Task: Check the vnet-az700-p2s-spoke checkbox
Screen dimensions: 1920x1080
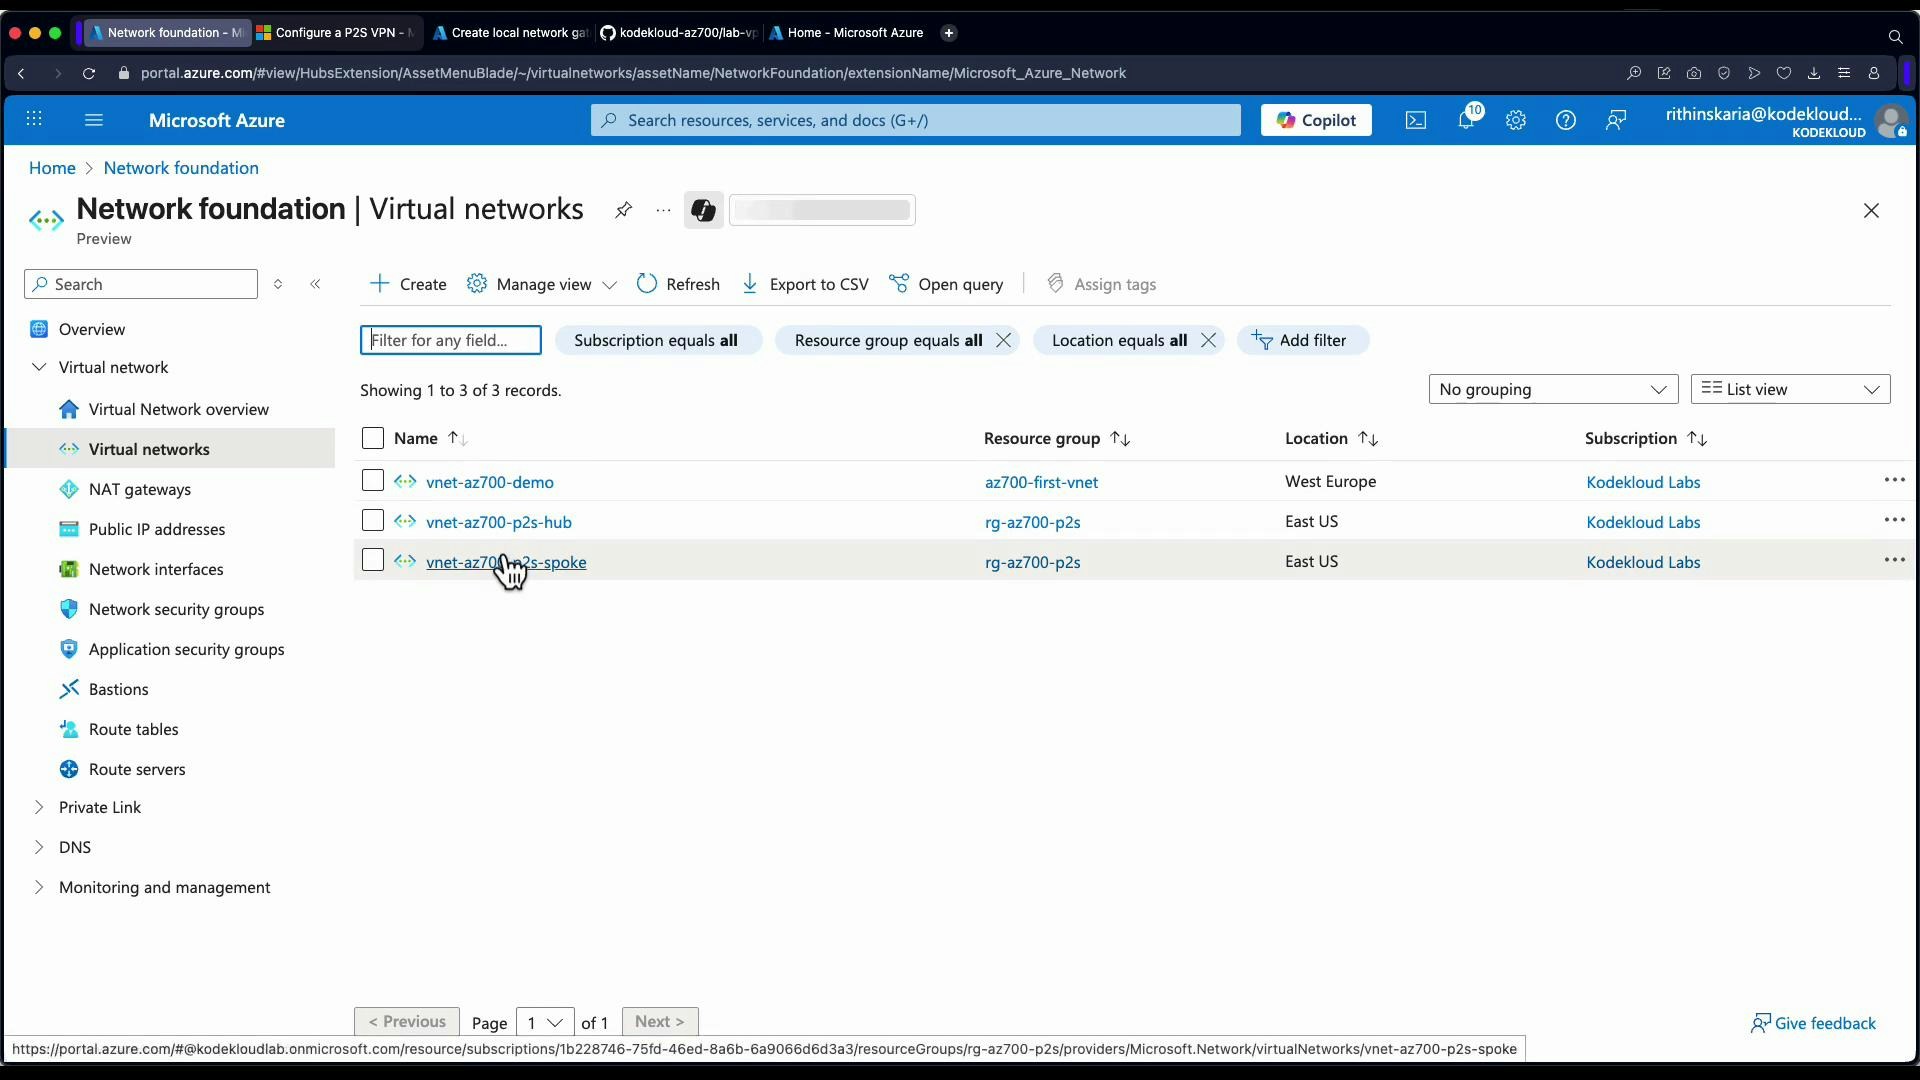Action: [x=372, y=560]
